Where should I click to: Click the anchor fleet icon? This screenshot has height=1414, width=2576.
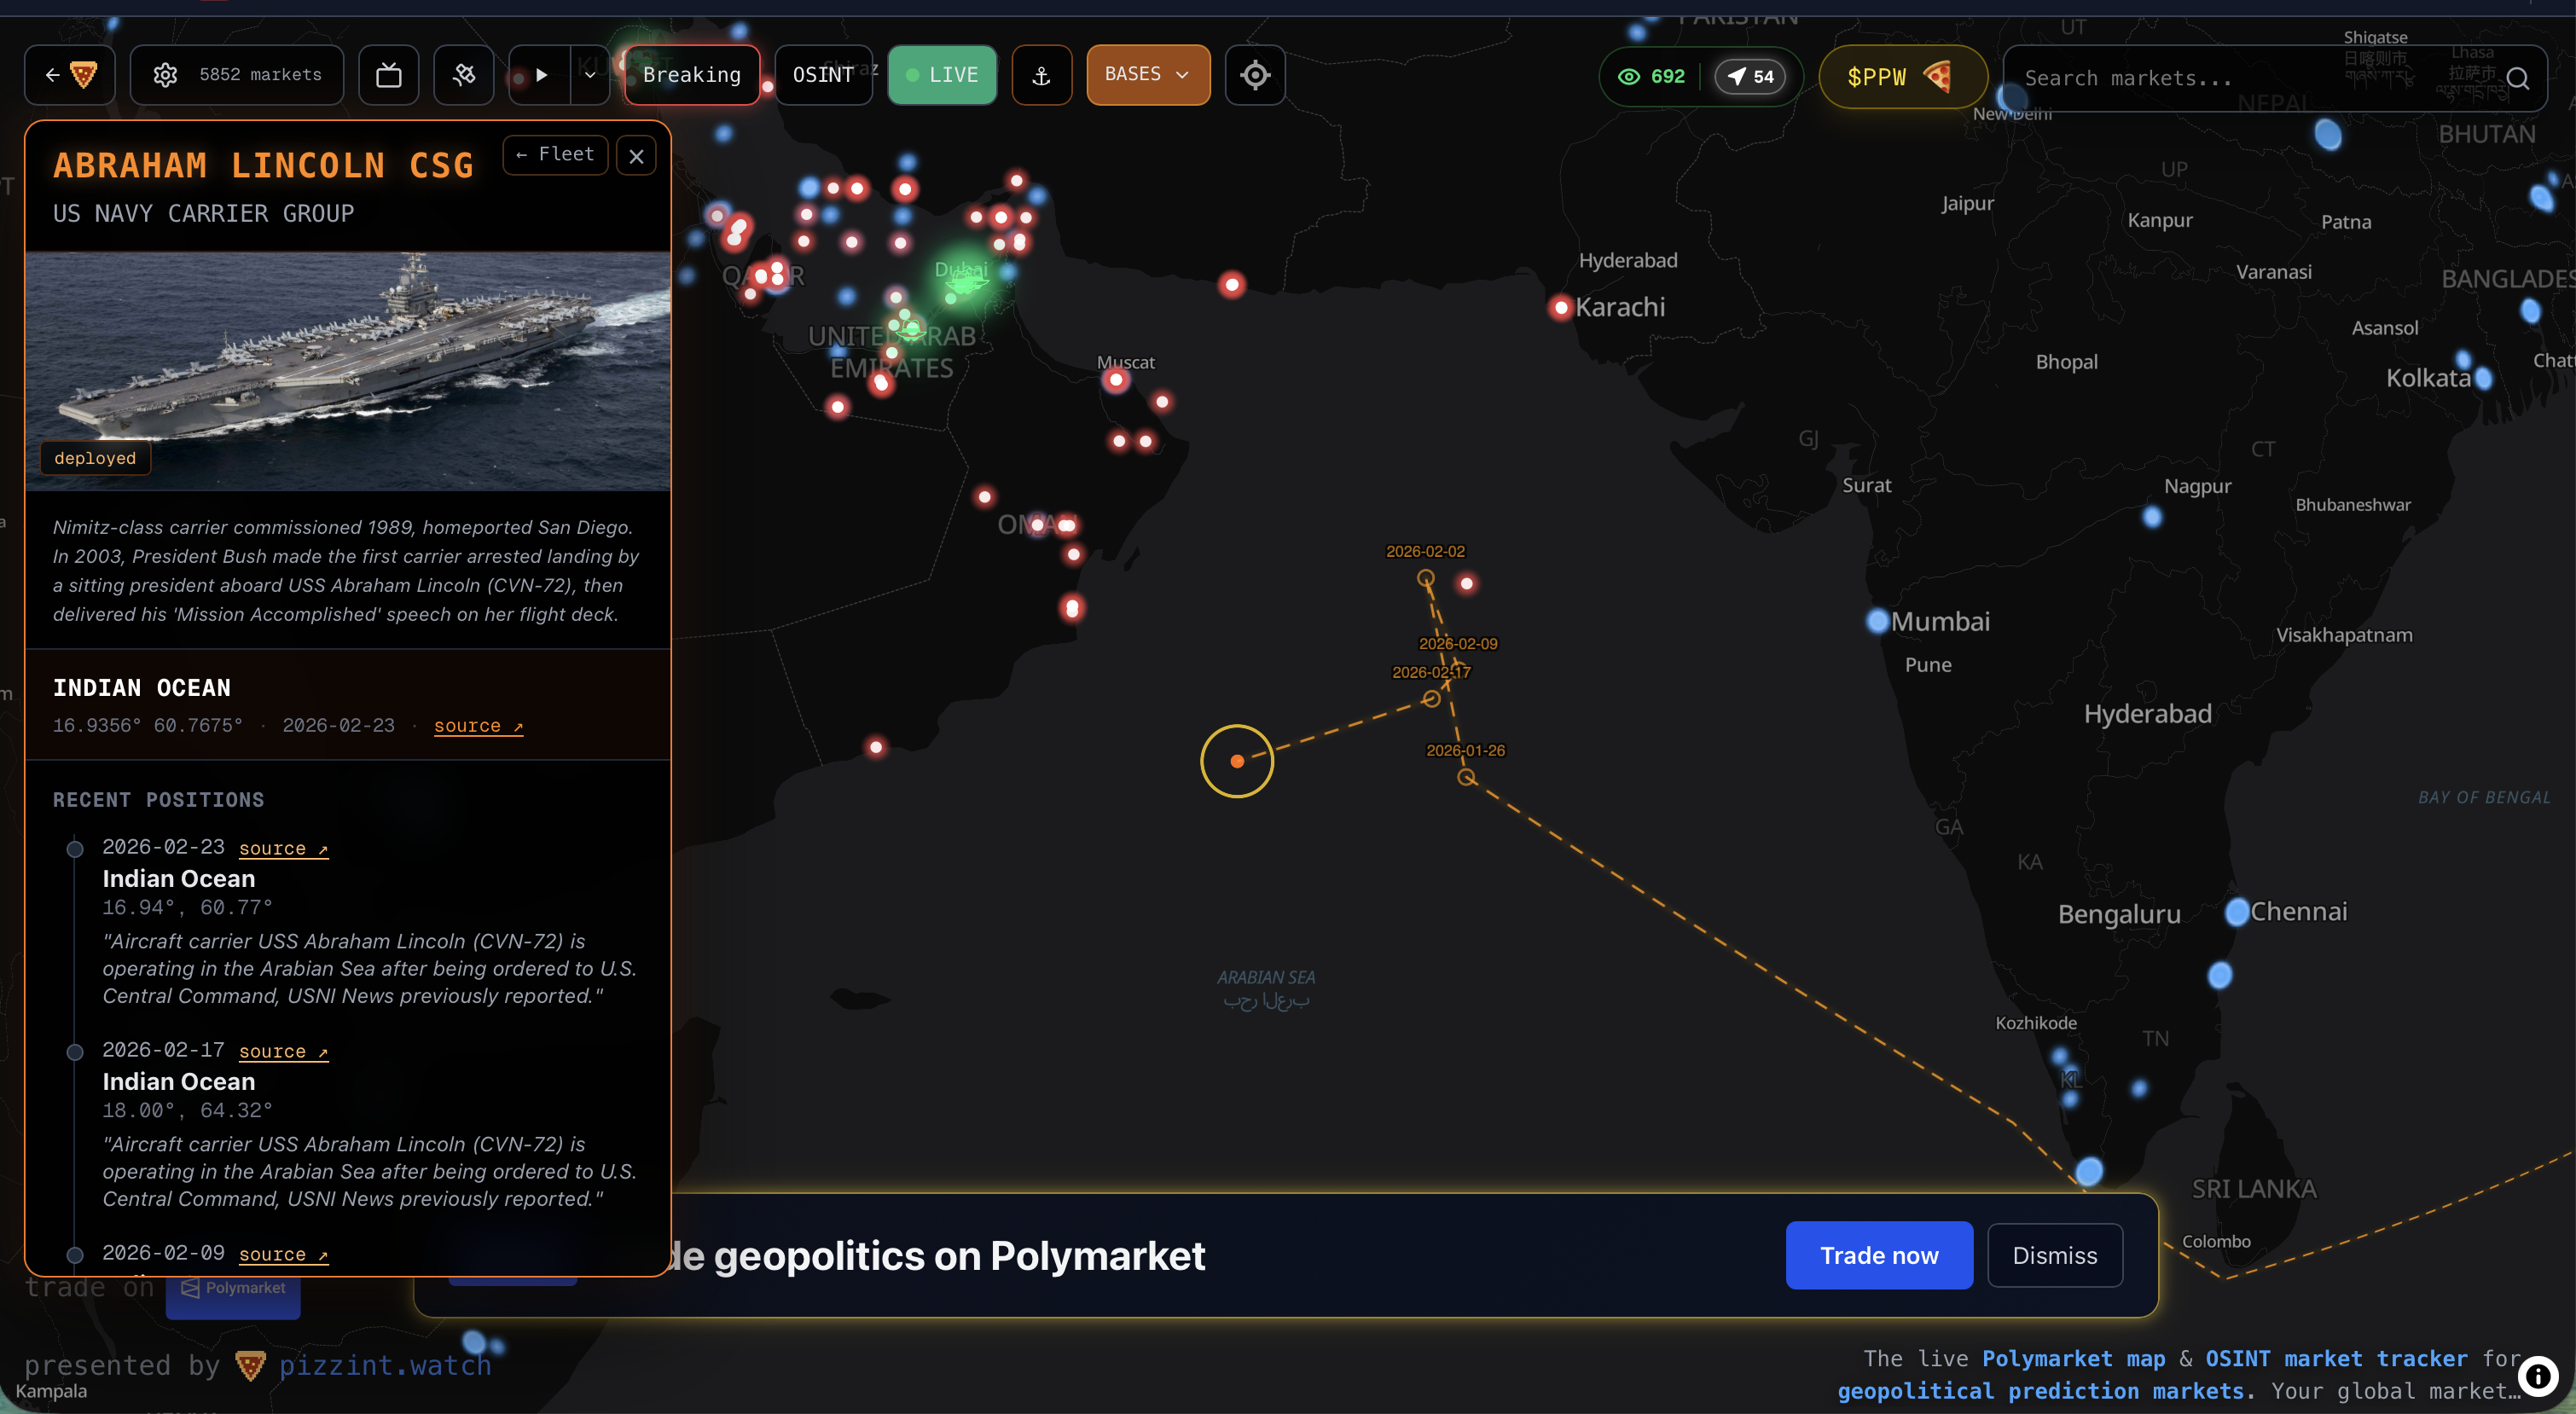pos(1041,75)
